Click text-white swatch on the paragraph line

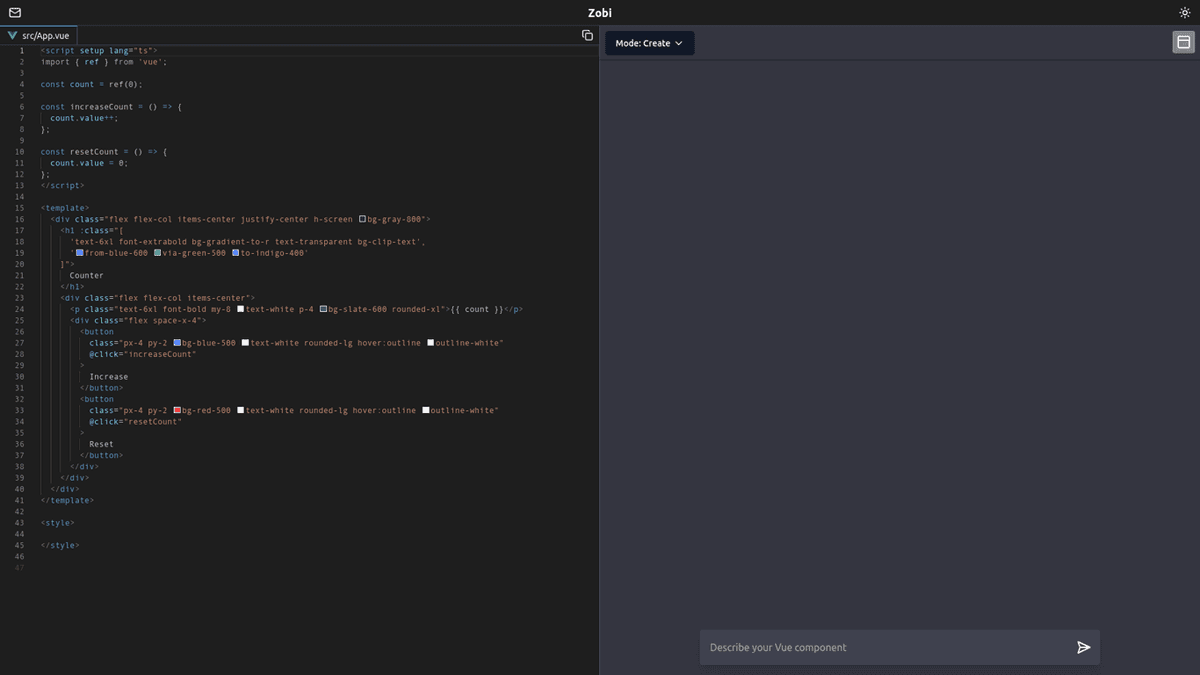click(x=240, y=309)
